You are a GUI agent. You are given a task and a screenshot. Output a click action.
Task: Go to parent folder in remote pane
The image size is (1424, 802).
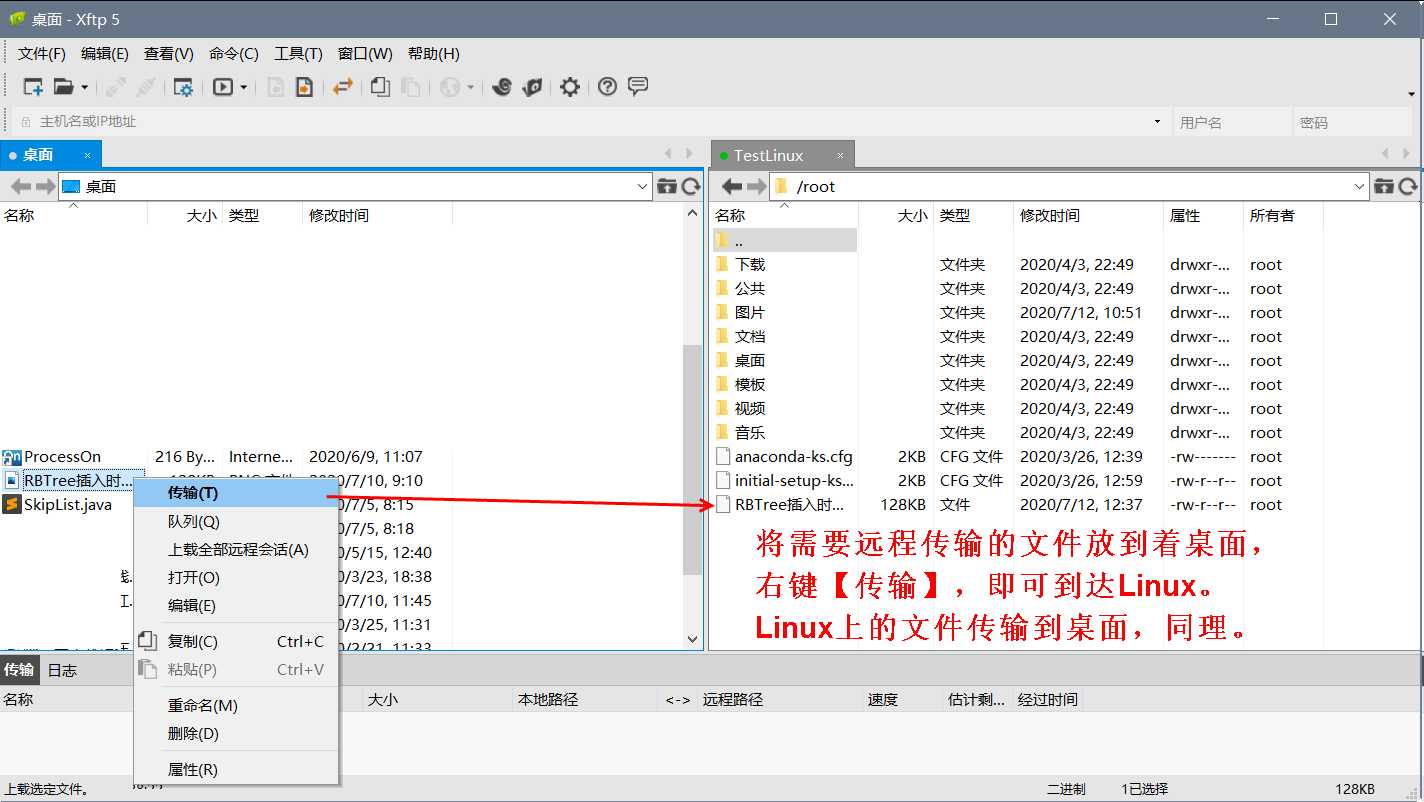pos(1384,186)
